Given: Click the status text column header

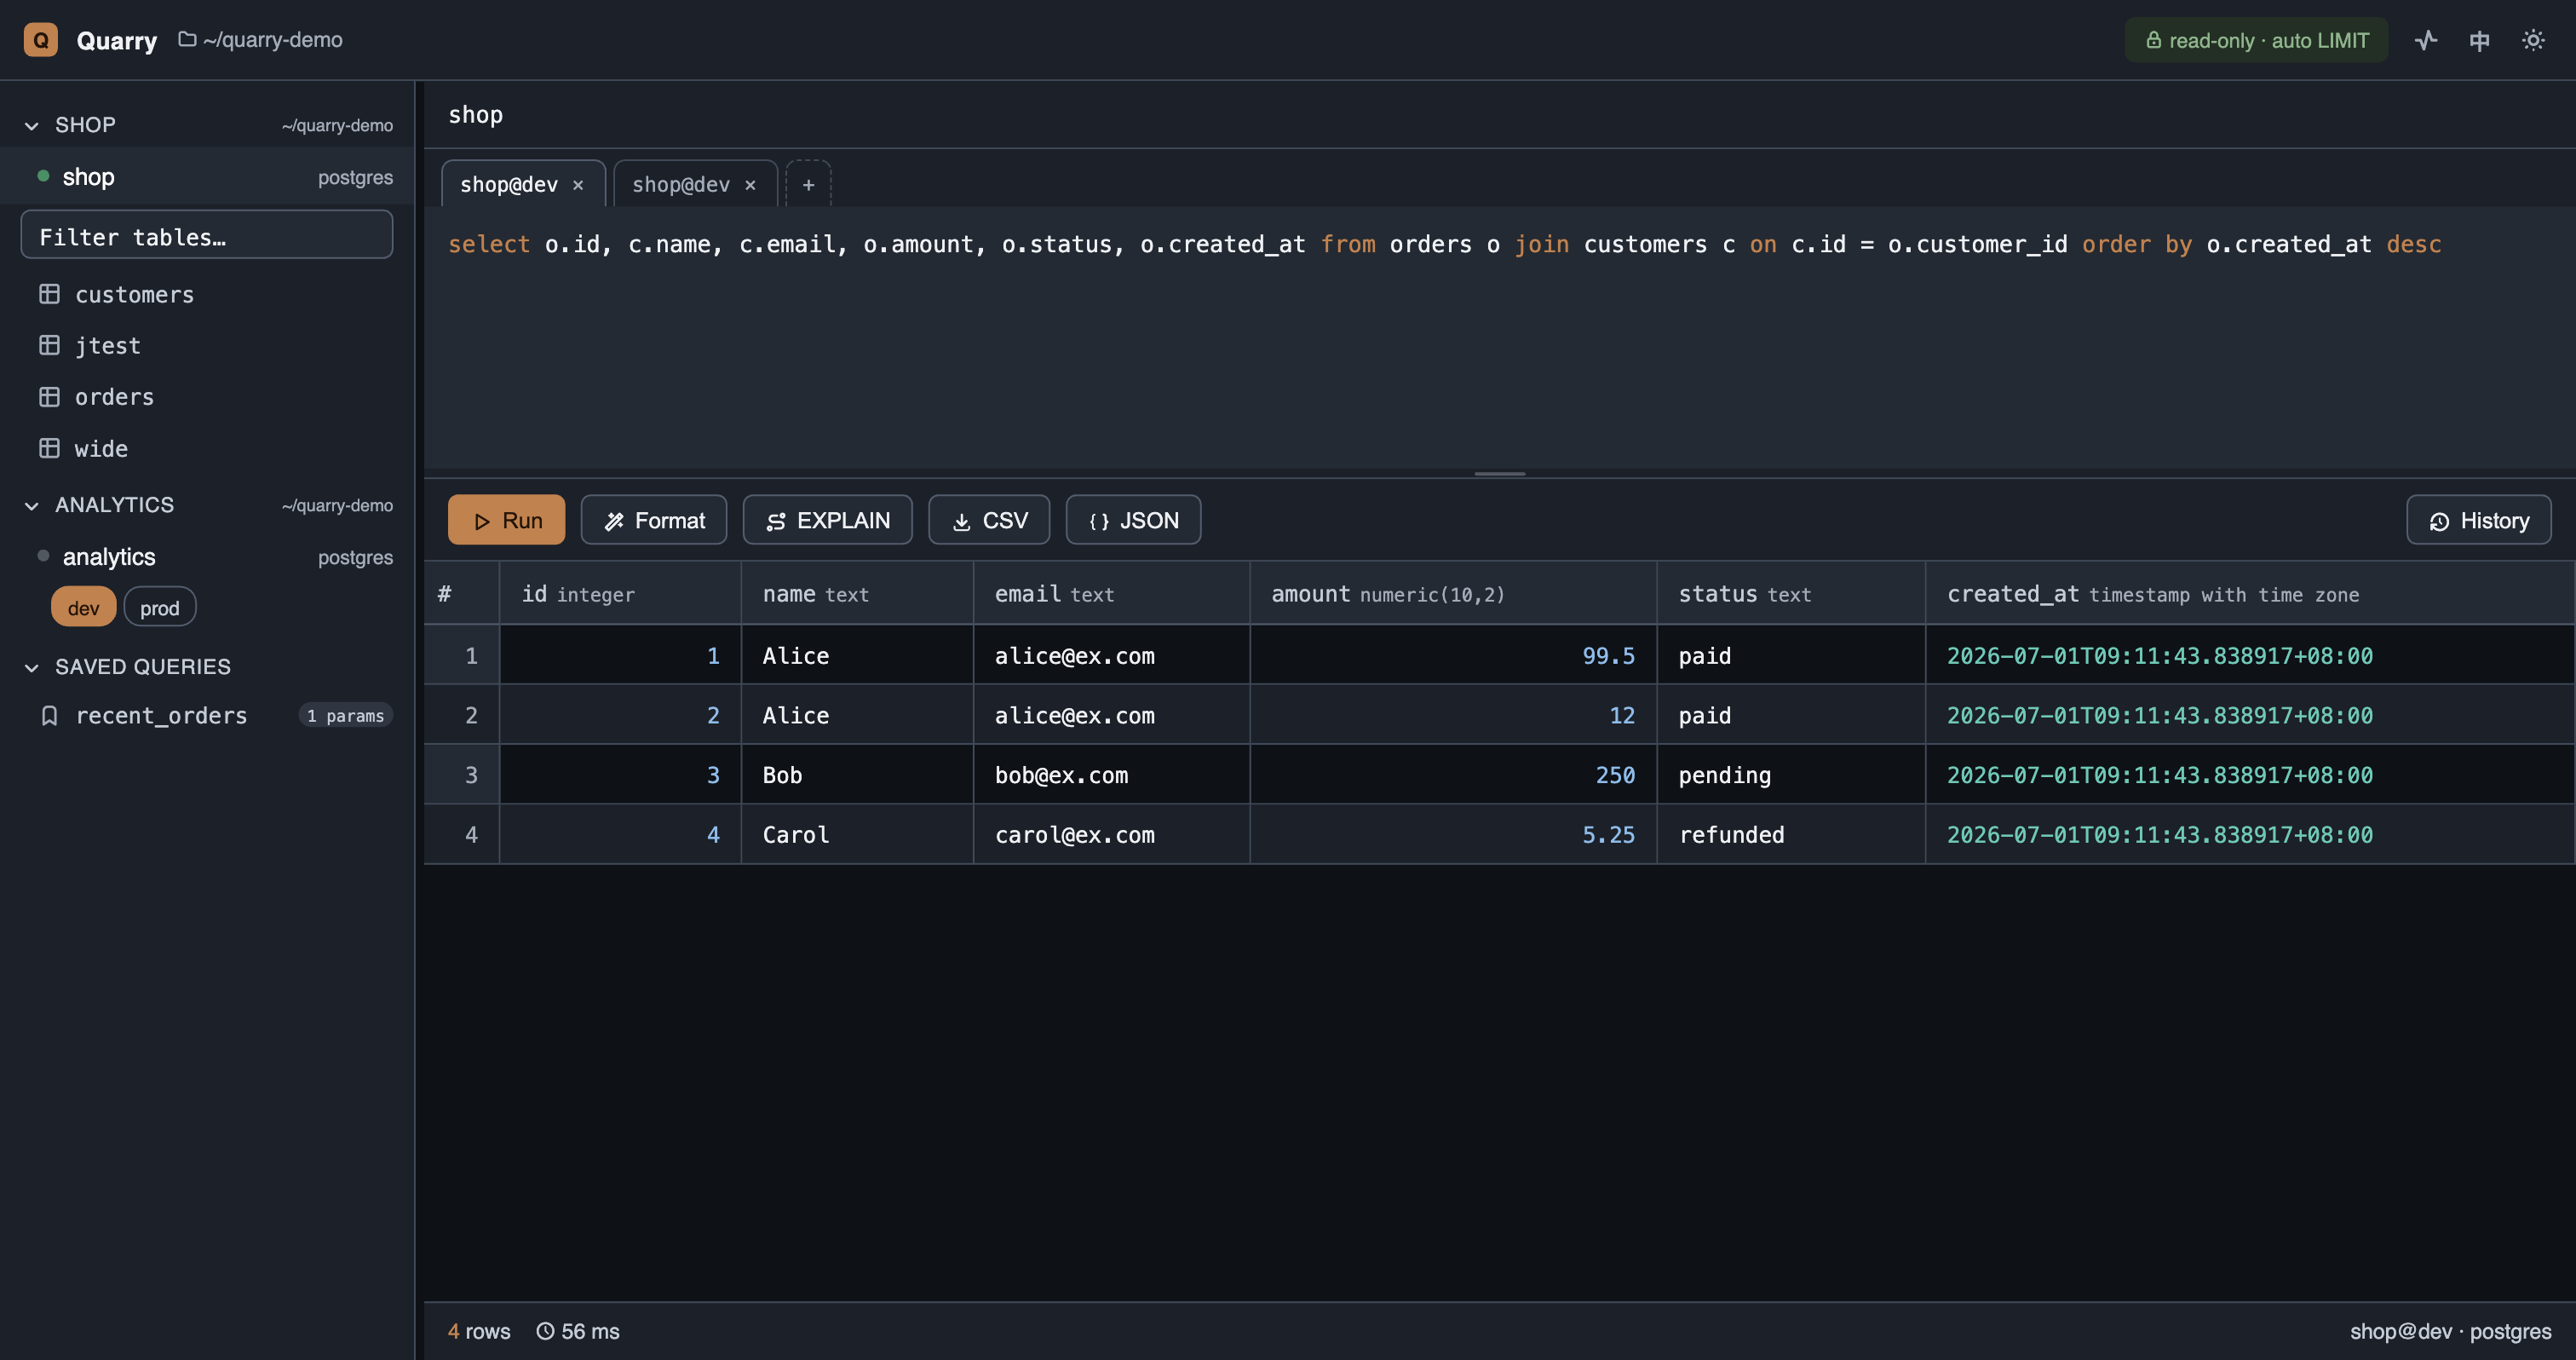Looking at the screenshot, I should [x=1791, y=594].
